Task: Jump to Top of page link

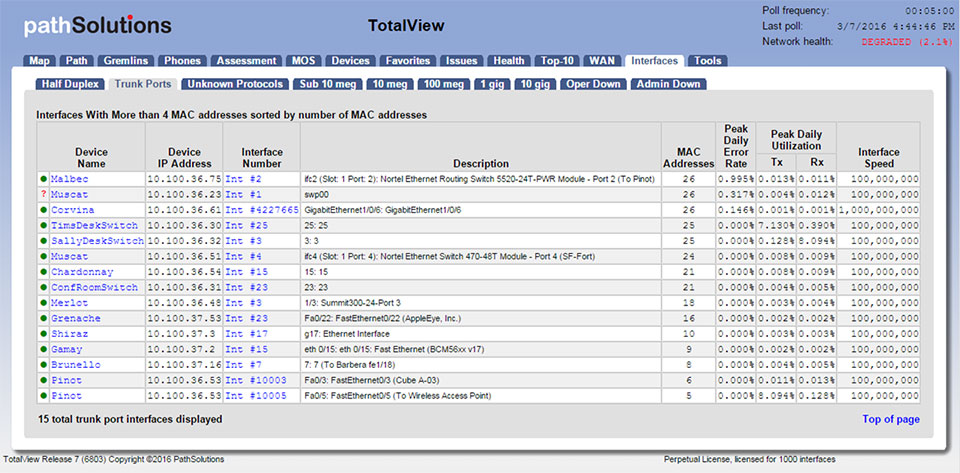Action: coord(891,419)
